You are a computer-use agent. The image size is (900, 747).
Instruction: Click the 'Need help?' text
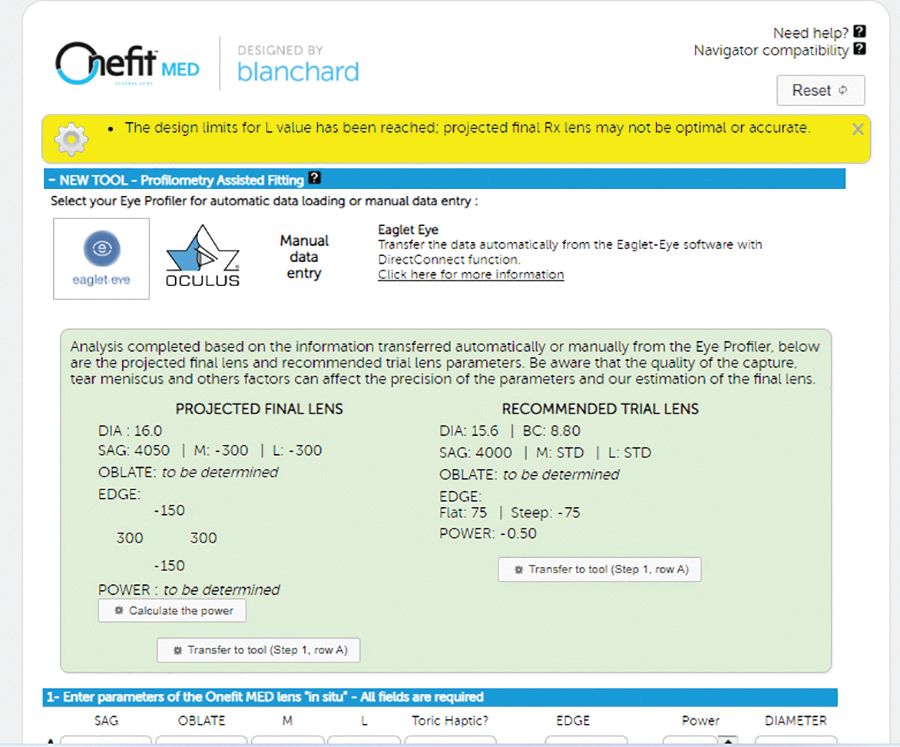810,33
